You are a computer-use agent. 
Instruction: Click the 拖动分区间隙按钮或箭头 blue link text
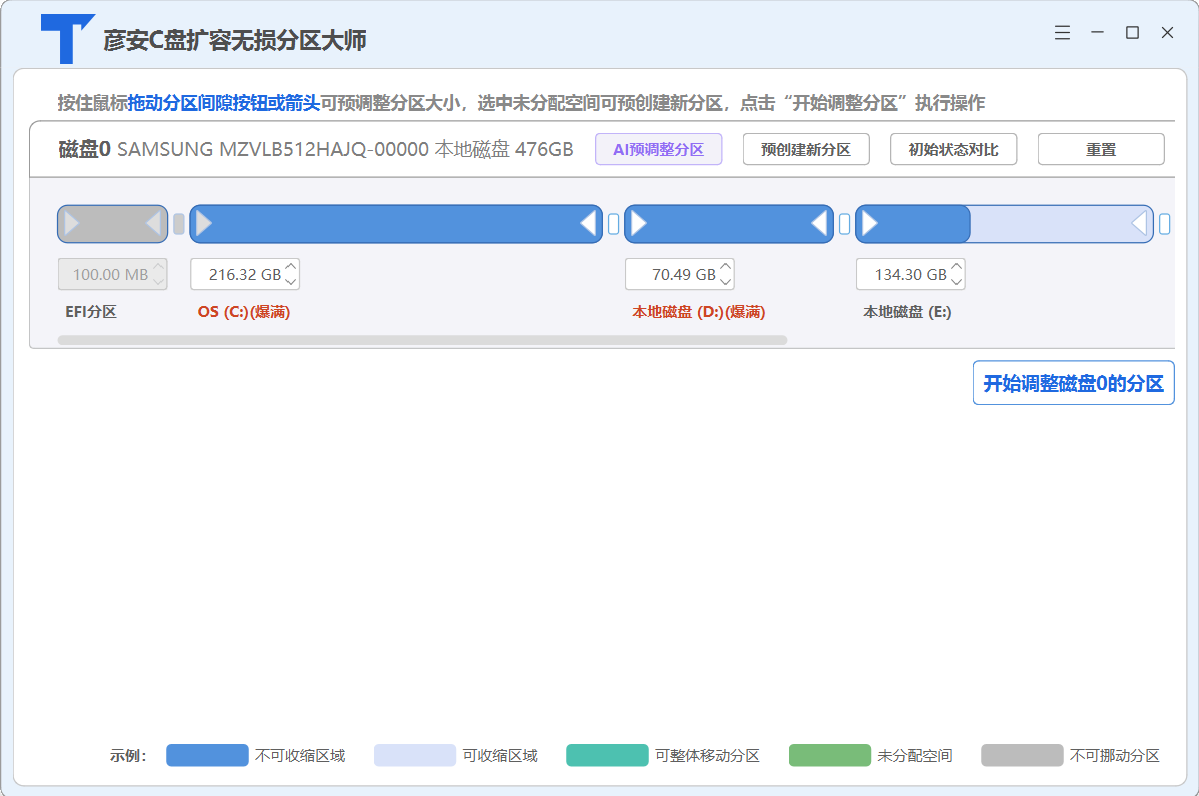point(223,102)
